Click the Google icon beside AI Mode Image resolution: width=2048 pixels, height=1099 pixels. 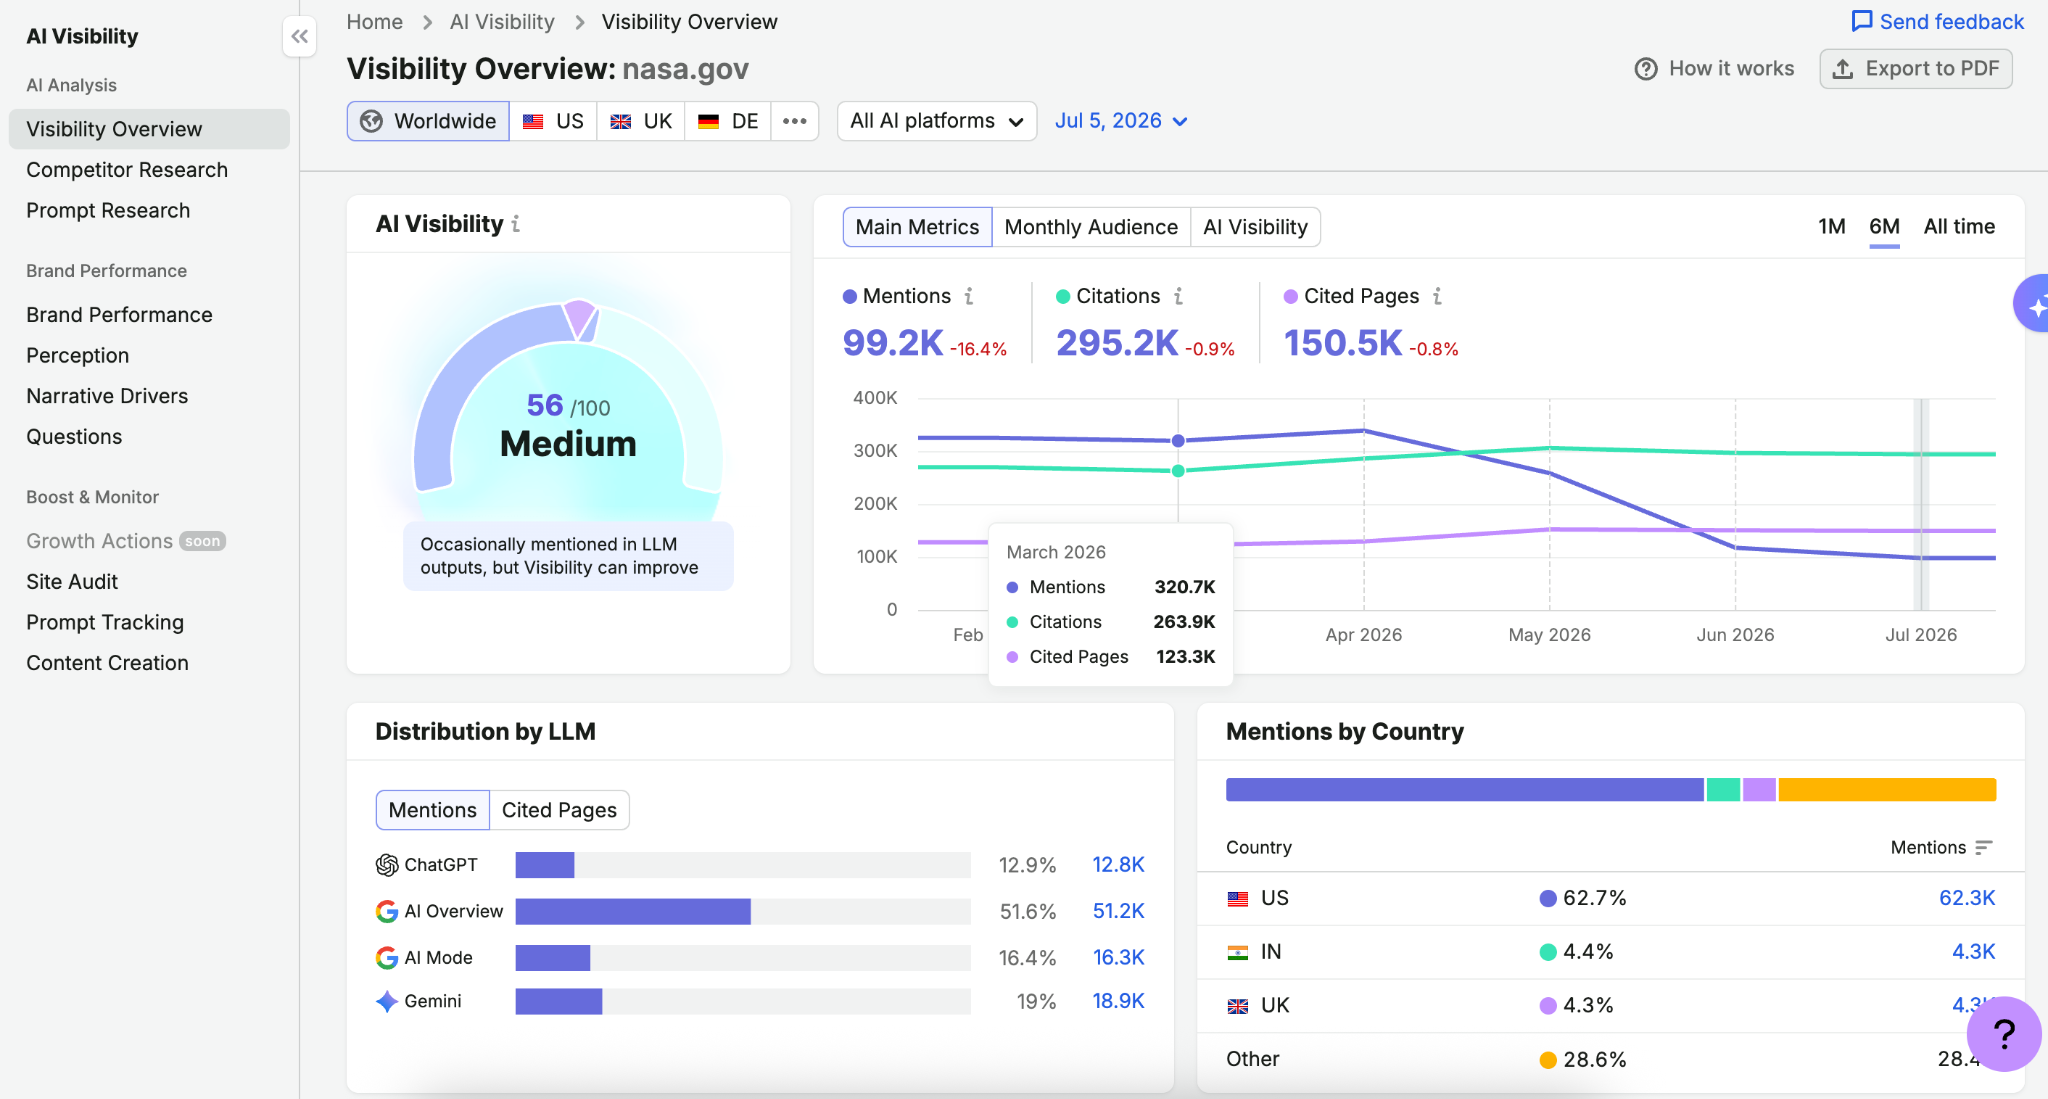click(387, 958)
